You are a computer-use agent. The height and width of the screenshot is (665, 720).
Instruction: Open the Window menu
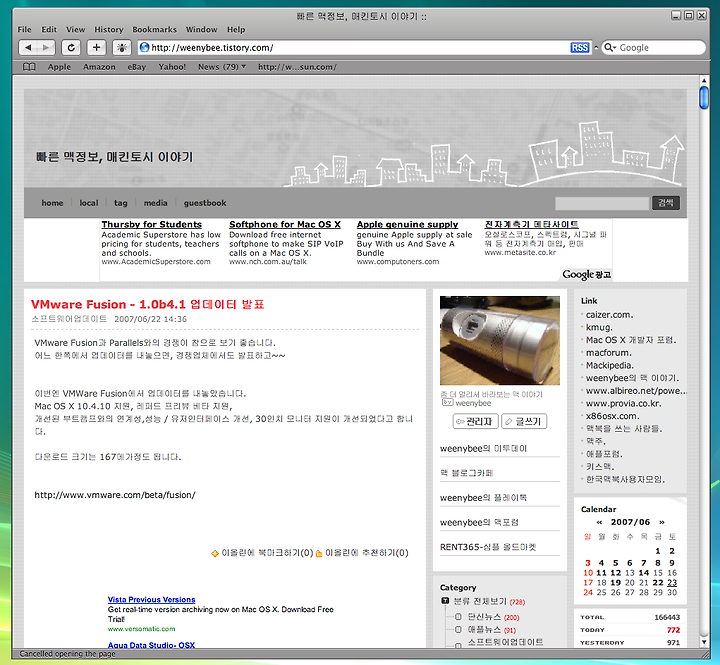click(201, 29)
